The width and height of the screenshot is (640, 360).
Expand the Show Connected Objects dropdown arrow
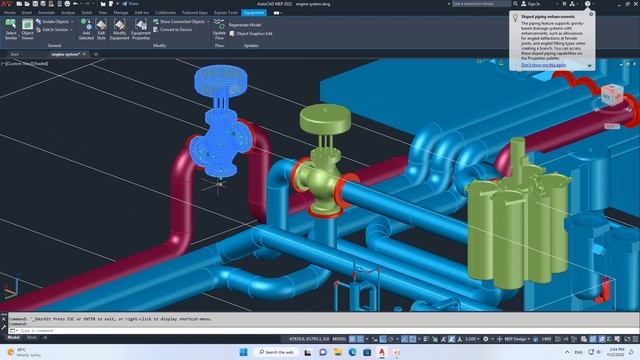pyautogui.click(x=208, y=22)
